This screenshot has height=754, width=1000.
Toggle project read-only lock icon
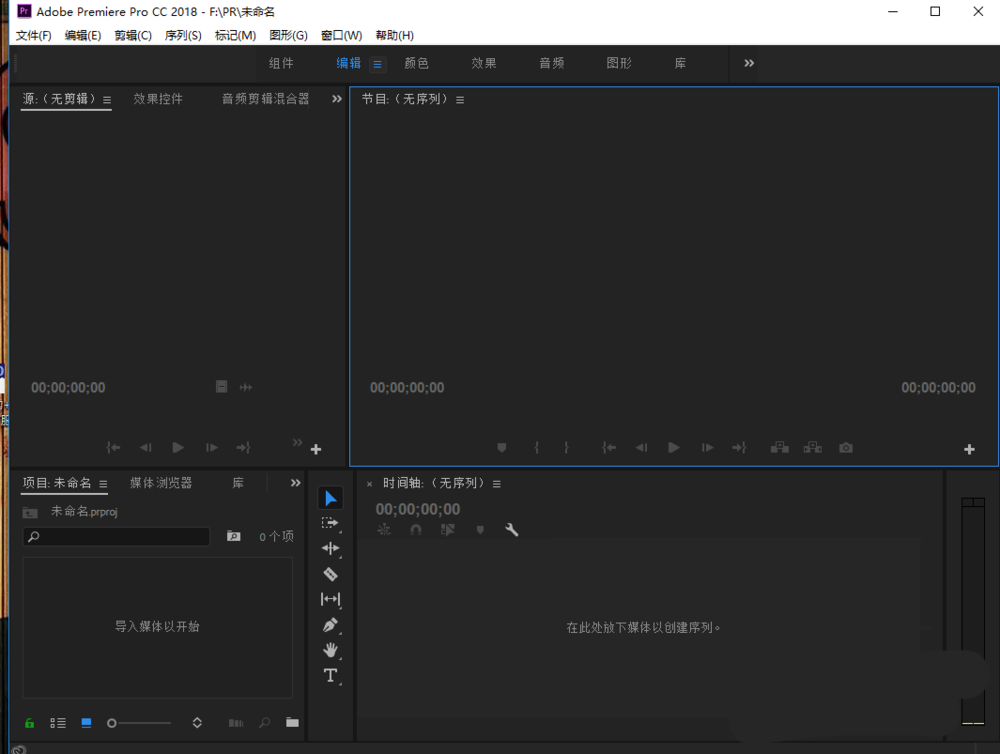[29, 723]
